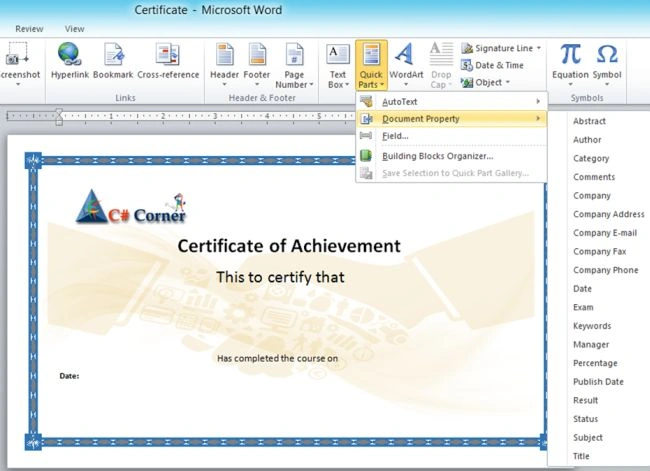Click the Signature Line icon

[467, 48]
